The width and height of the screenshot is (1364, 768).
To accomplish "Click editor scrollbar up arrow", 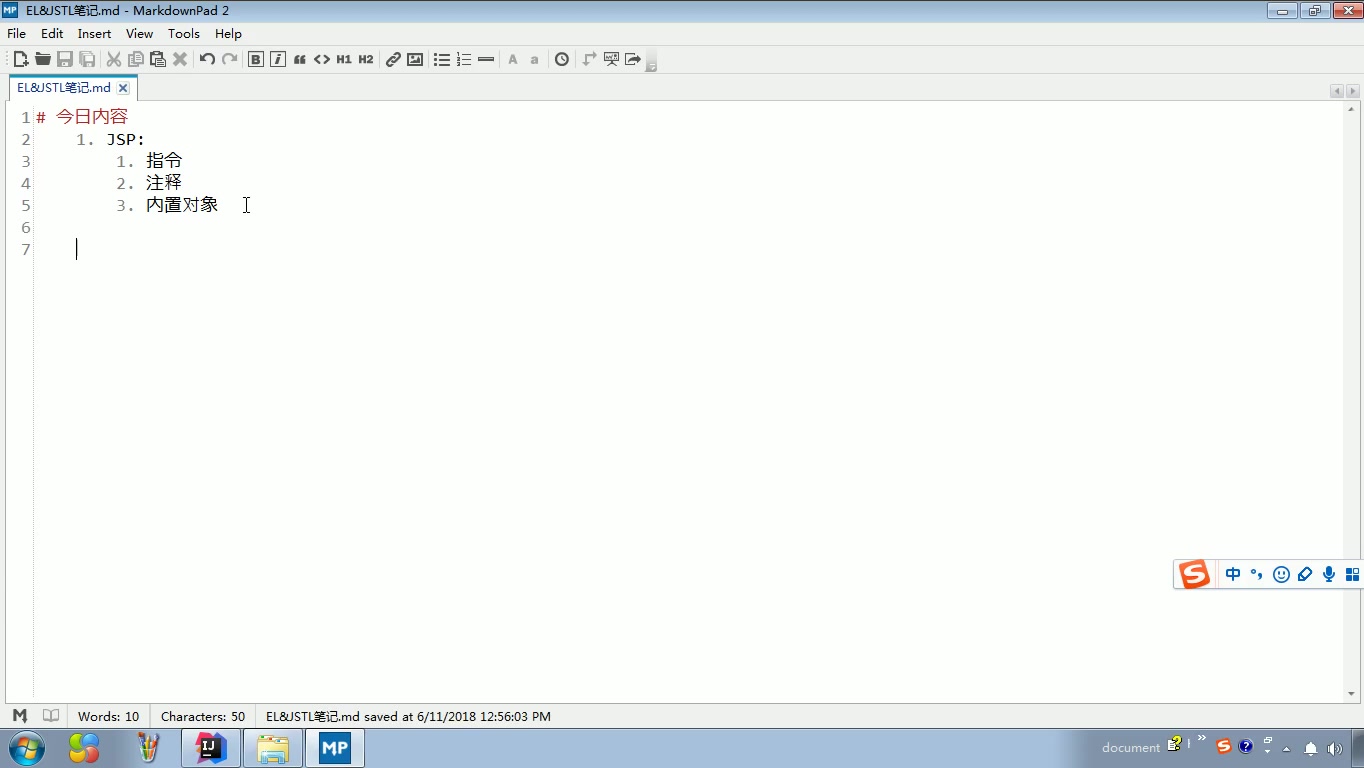I will [x=1351, y=109].
